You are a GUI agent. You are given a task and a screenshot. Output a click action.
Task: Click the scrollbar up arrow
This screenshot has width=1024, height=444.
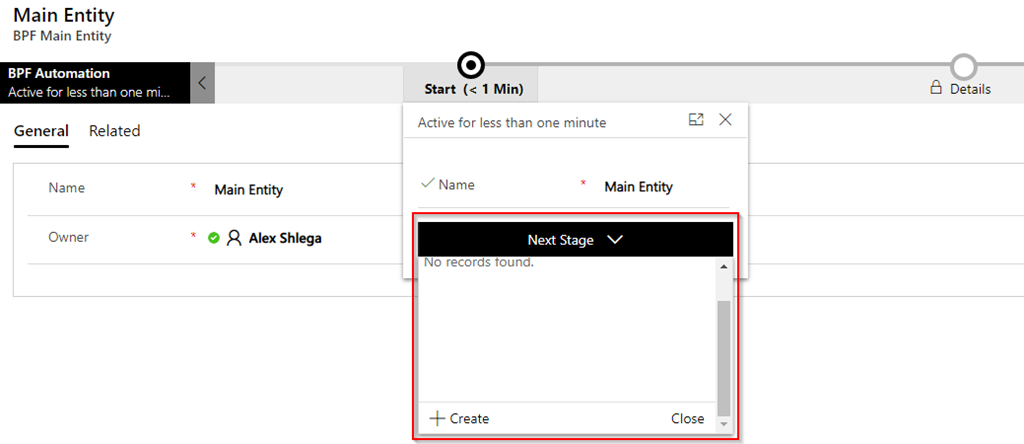tap(723, 266)
